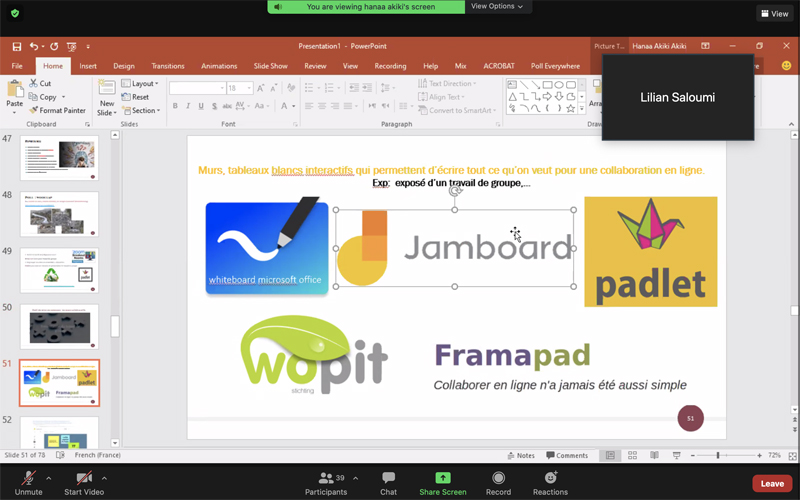Image resolution: width=800 pixels, height=500 pixels.
Task: Toggle Align Left paragraph
Action: pyautogui.click(x=309, y=106)
